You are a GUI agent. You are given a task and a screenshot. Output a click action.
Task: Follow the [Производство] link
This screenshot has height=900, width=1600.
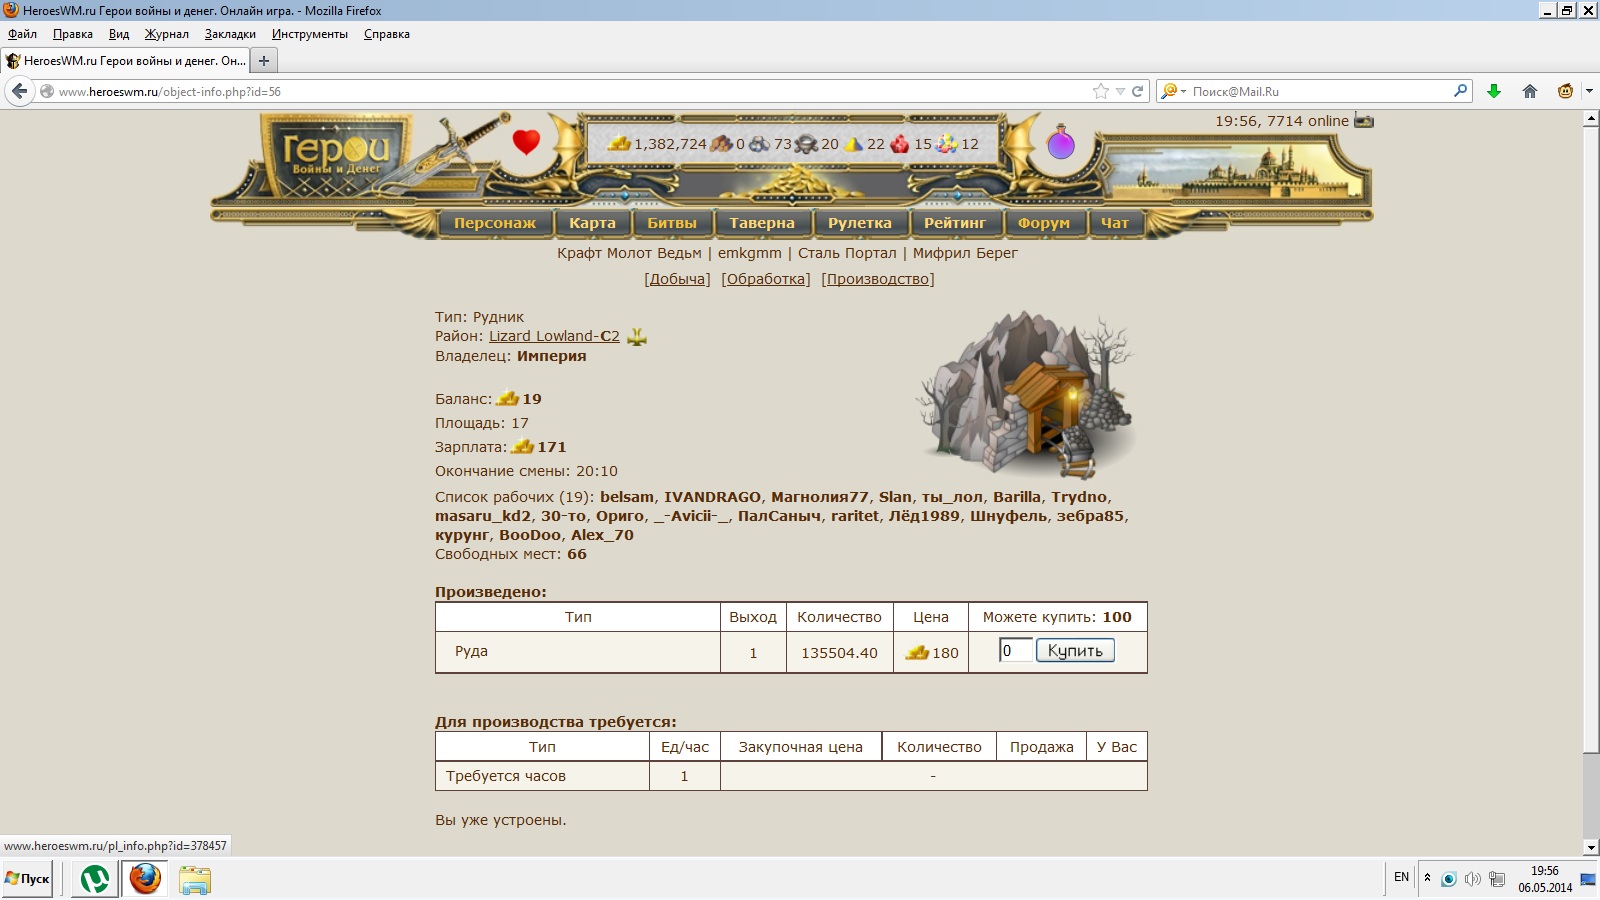[x=878, y=279]
